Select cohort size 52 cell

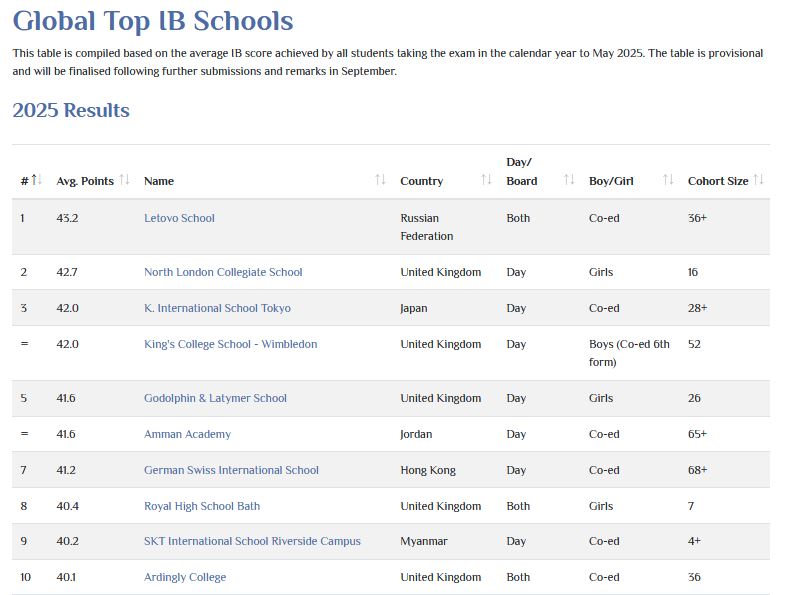point(694,344)
